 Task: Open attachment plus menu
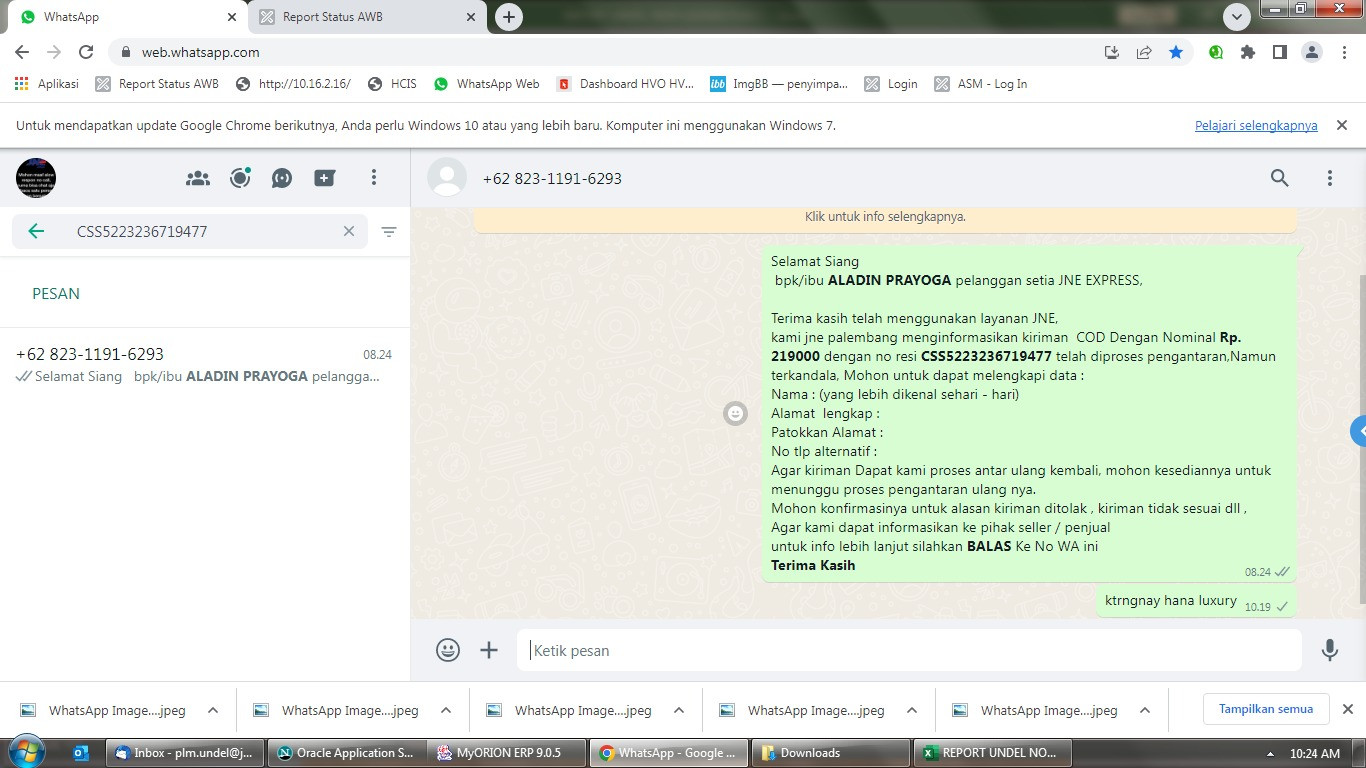[489, 650]
